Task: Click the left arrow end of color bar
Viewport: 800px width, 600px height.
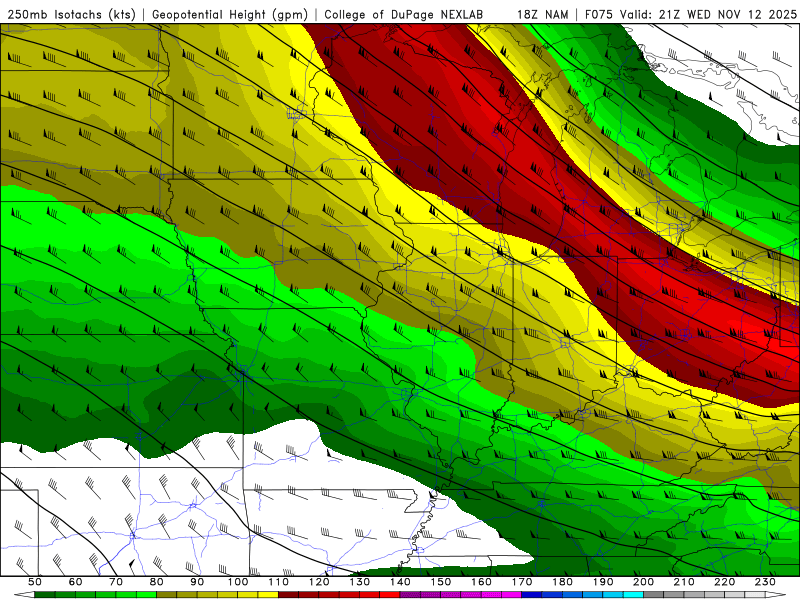Action: (x=24, y=594)
